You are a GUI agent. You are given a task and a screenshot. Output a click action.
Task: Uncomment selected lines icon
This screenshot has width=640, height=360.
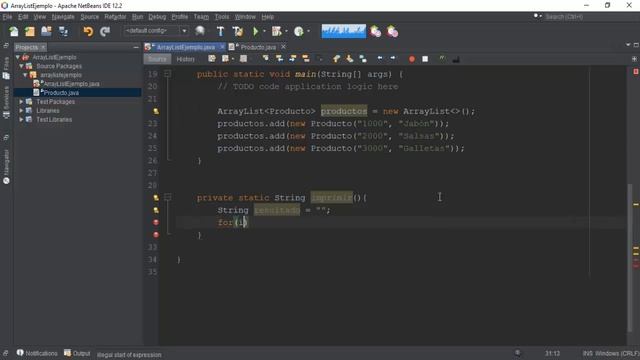pos(456,59)
